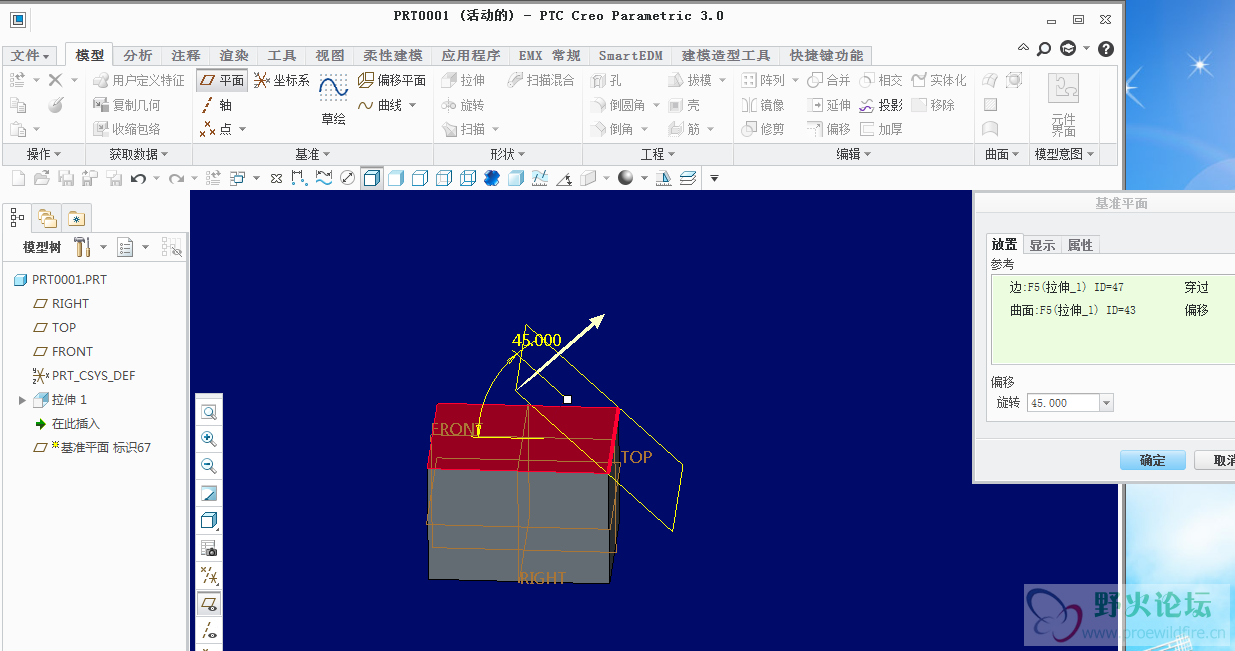Click the saved views camera icon
The height and width of the screenshot is (651, 1235).
click(209, 548)
